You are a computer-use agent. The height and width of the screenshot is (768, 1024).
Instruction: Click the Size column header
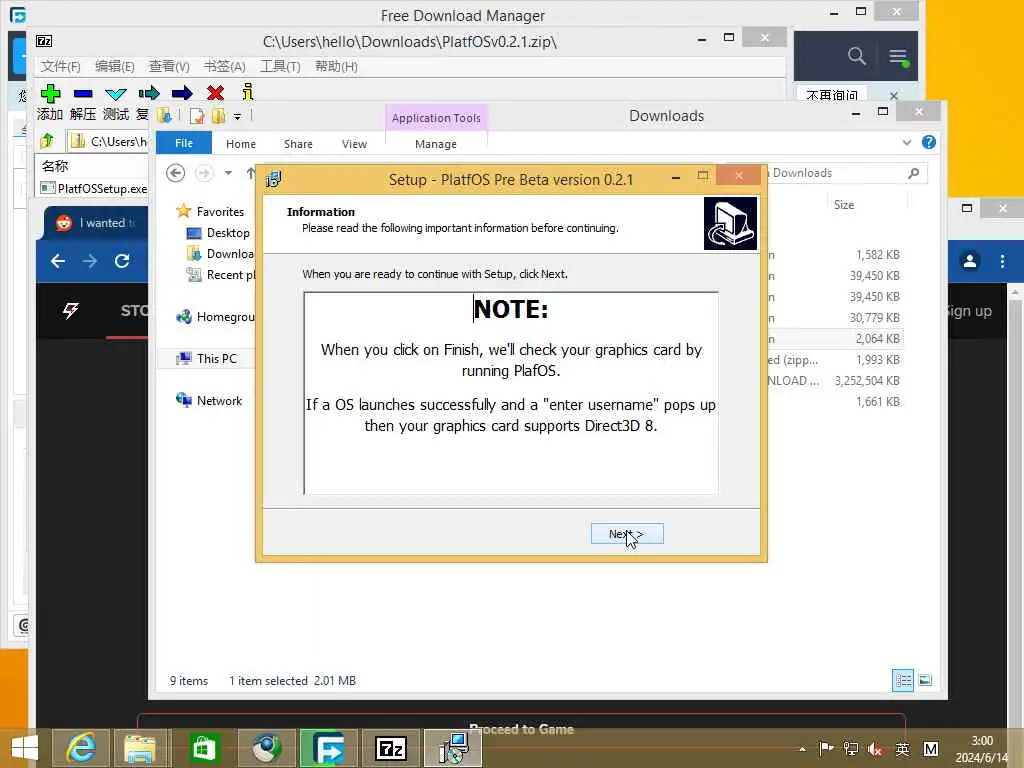[844, 205]
